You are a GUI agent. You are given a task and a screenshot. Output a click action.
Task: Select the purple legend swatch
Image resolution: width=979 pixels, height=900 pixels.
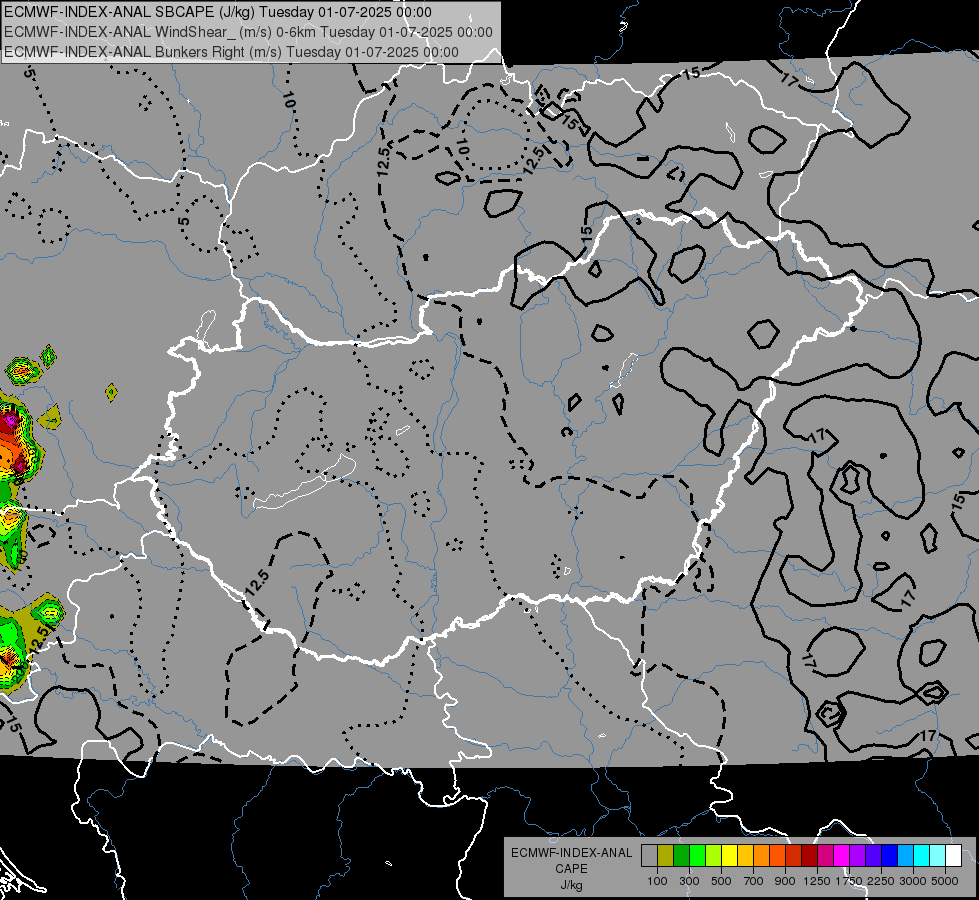point(857,855)
